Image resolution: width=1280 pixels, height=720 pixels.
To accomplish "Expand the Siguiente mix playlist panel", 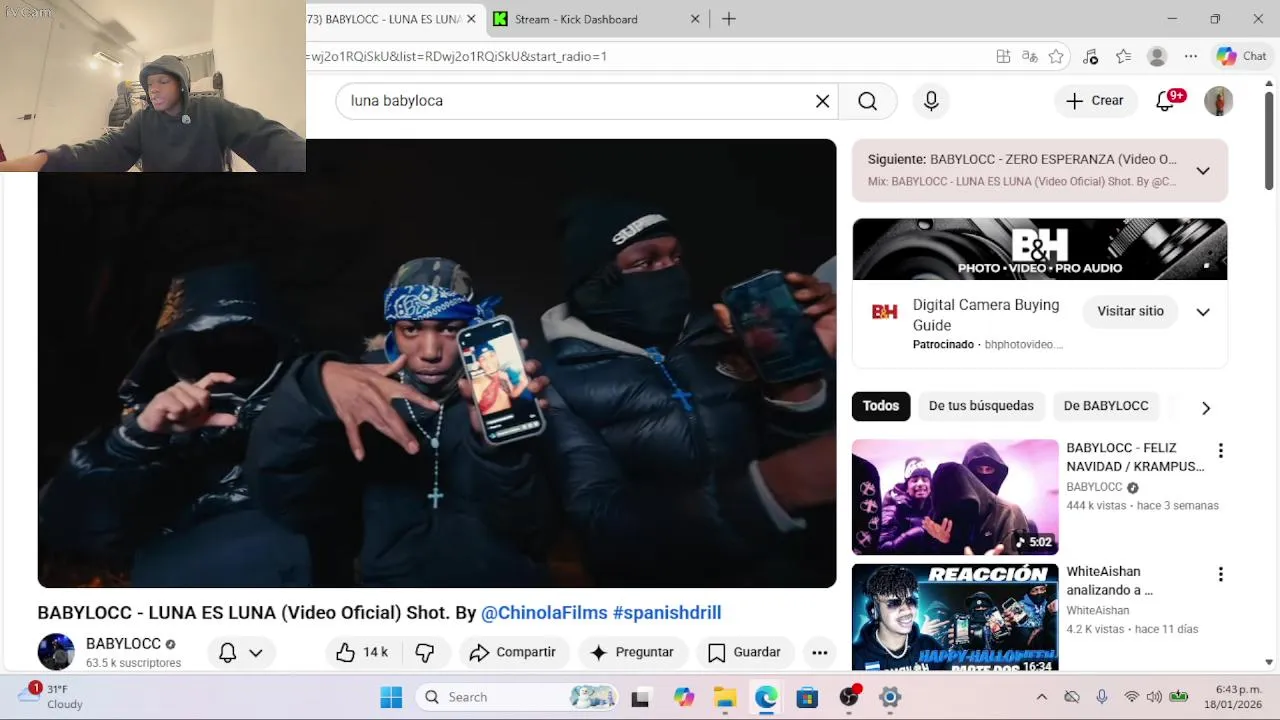I will point(1203,171).
